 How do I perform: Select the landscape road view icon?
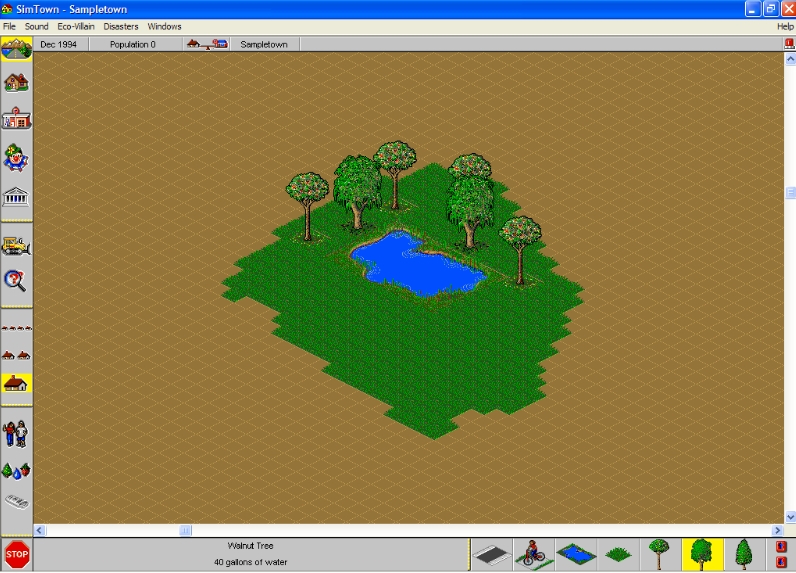coord(17,49)
